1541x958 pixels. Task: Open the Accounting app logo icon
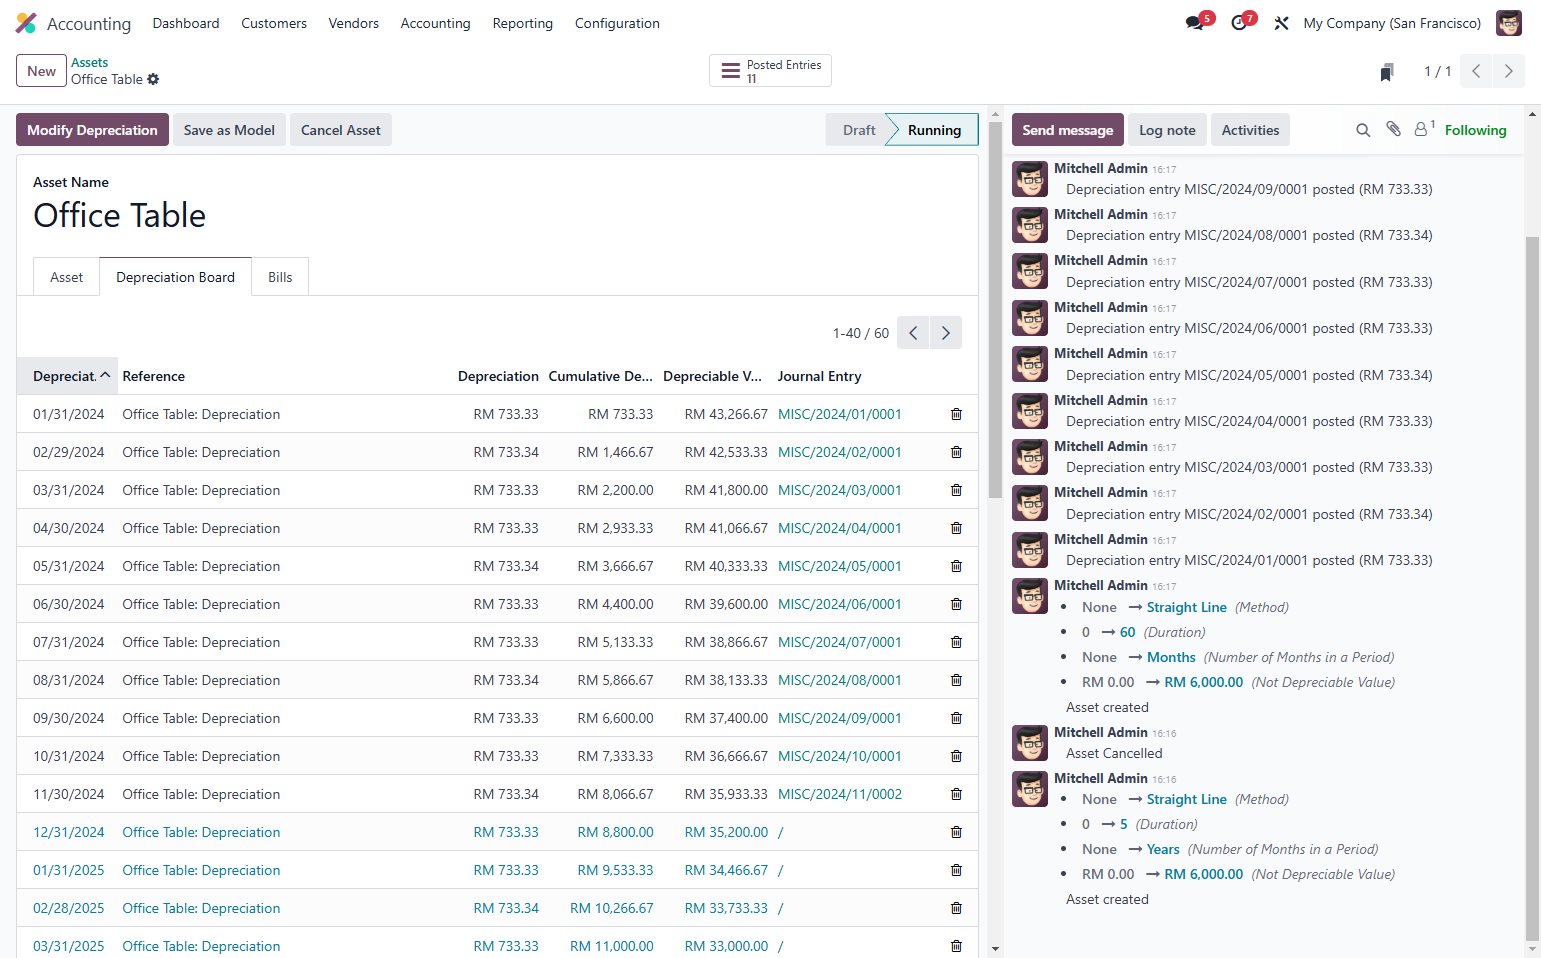coord(26,23)
